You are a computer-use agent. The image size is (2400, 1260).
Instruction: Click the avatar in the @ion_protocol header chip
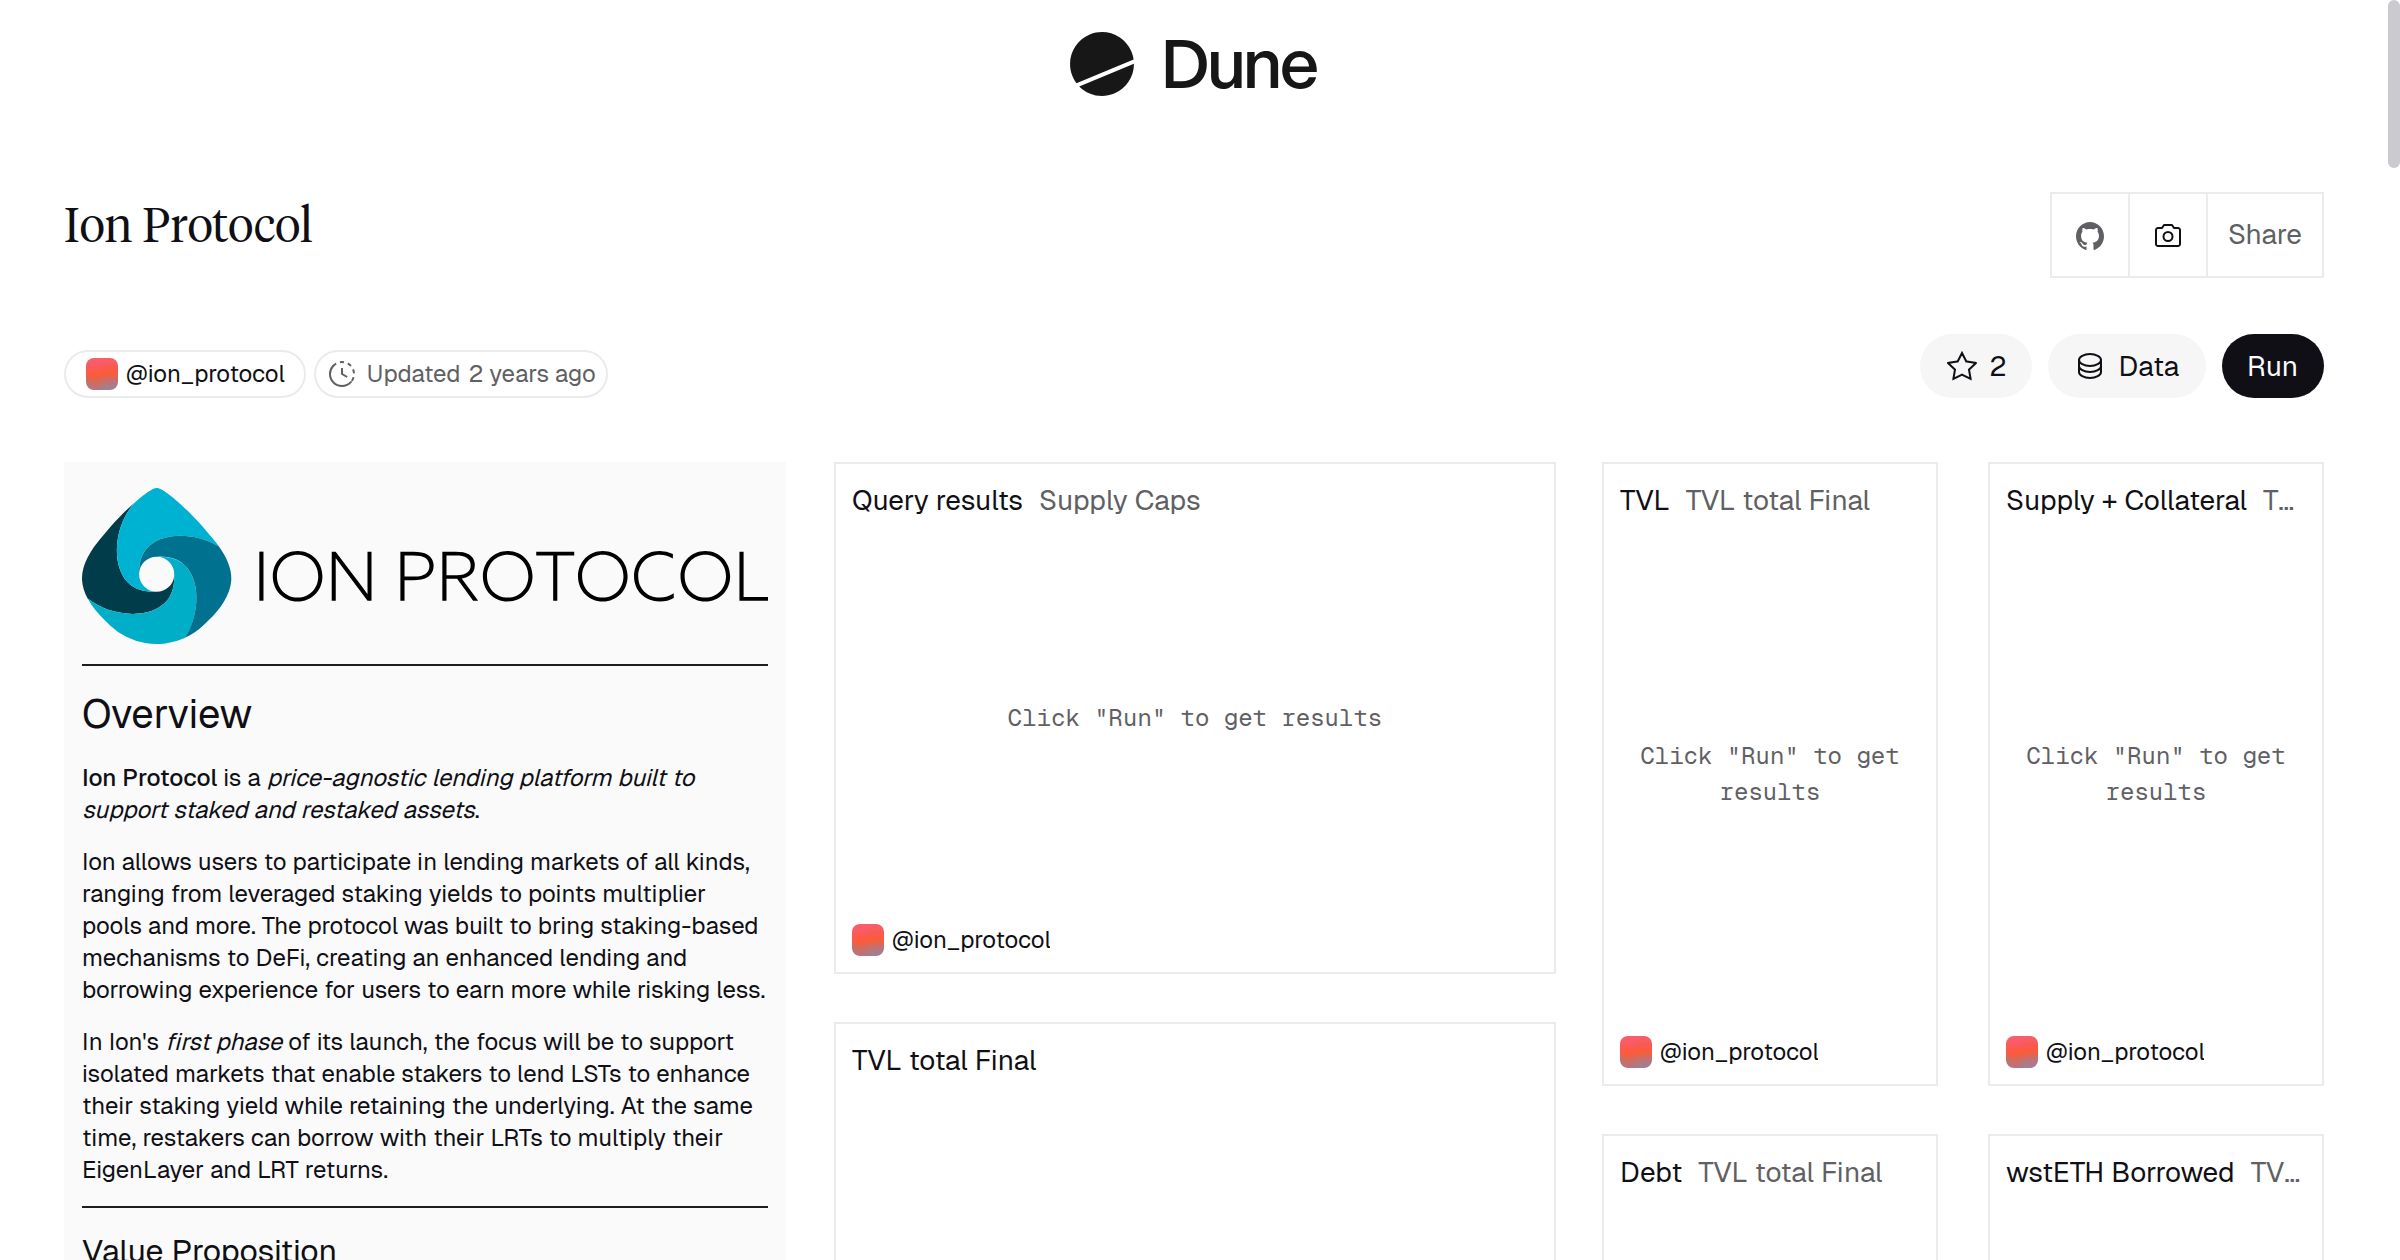(x=101, y=374)
